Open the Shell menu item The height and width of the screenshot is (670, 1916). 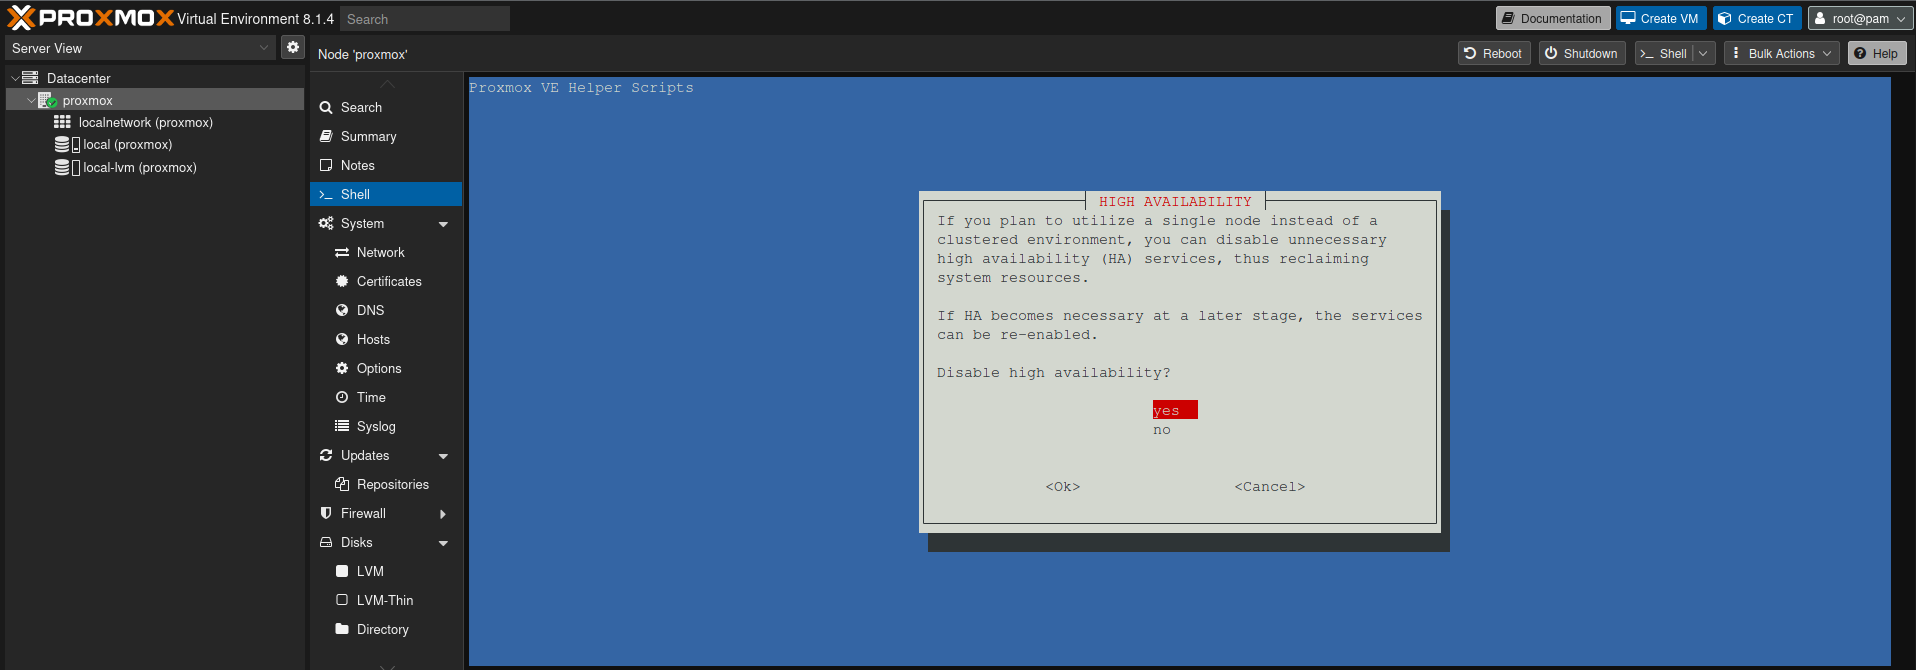point(386,194)
